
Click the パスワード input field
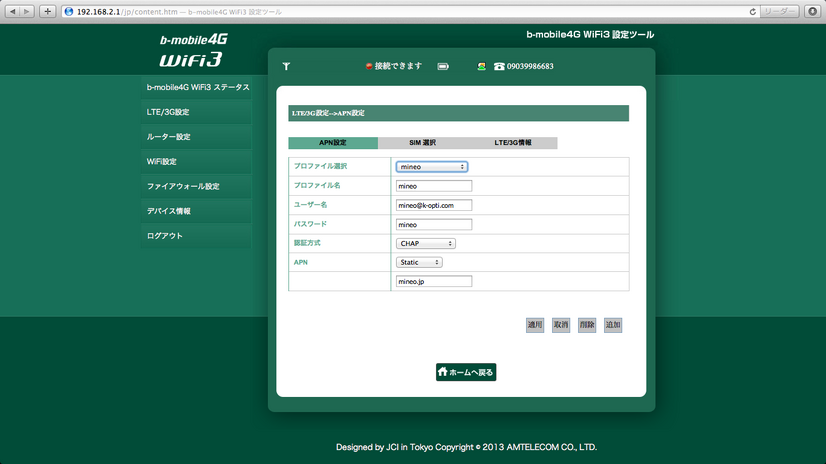pos(434,224)
